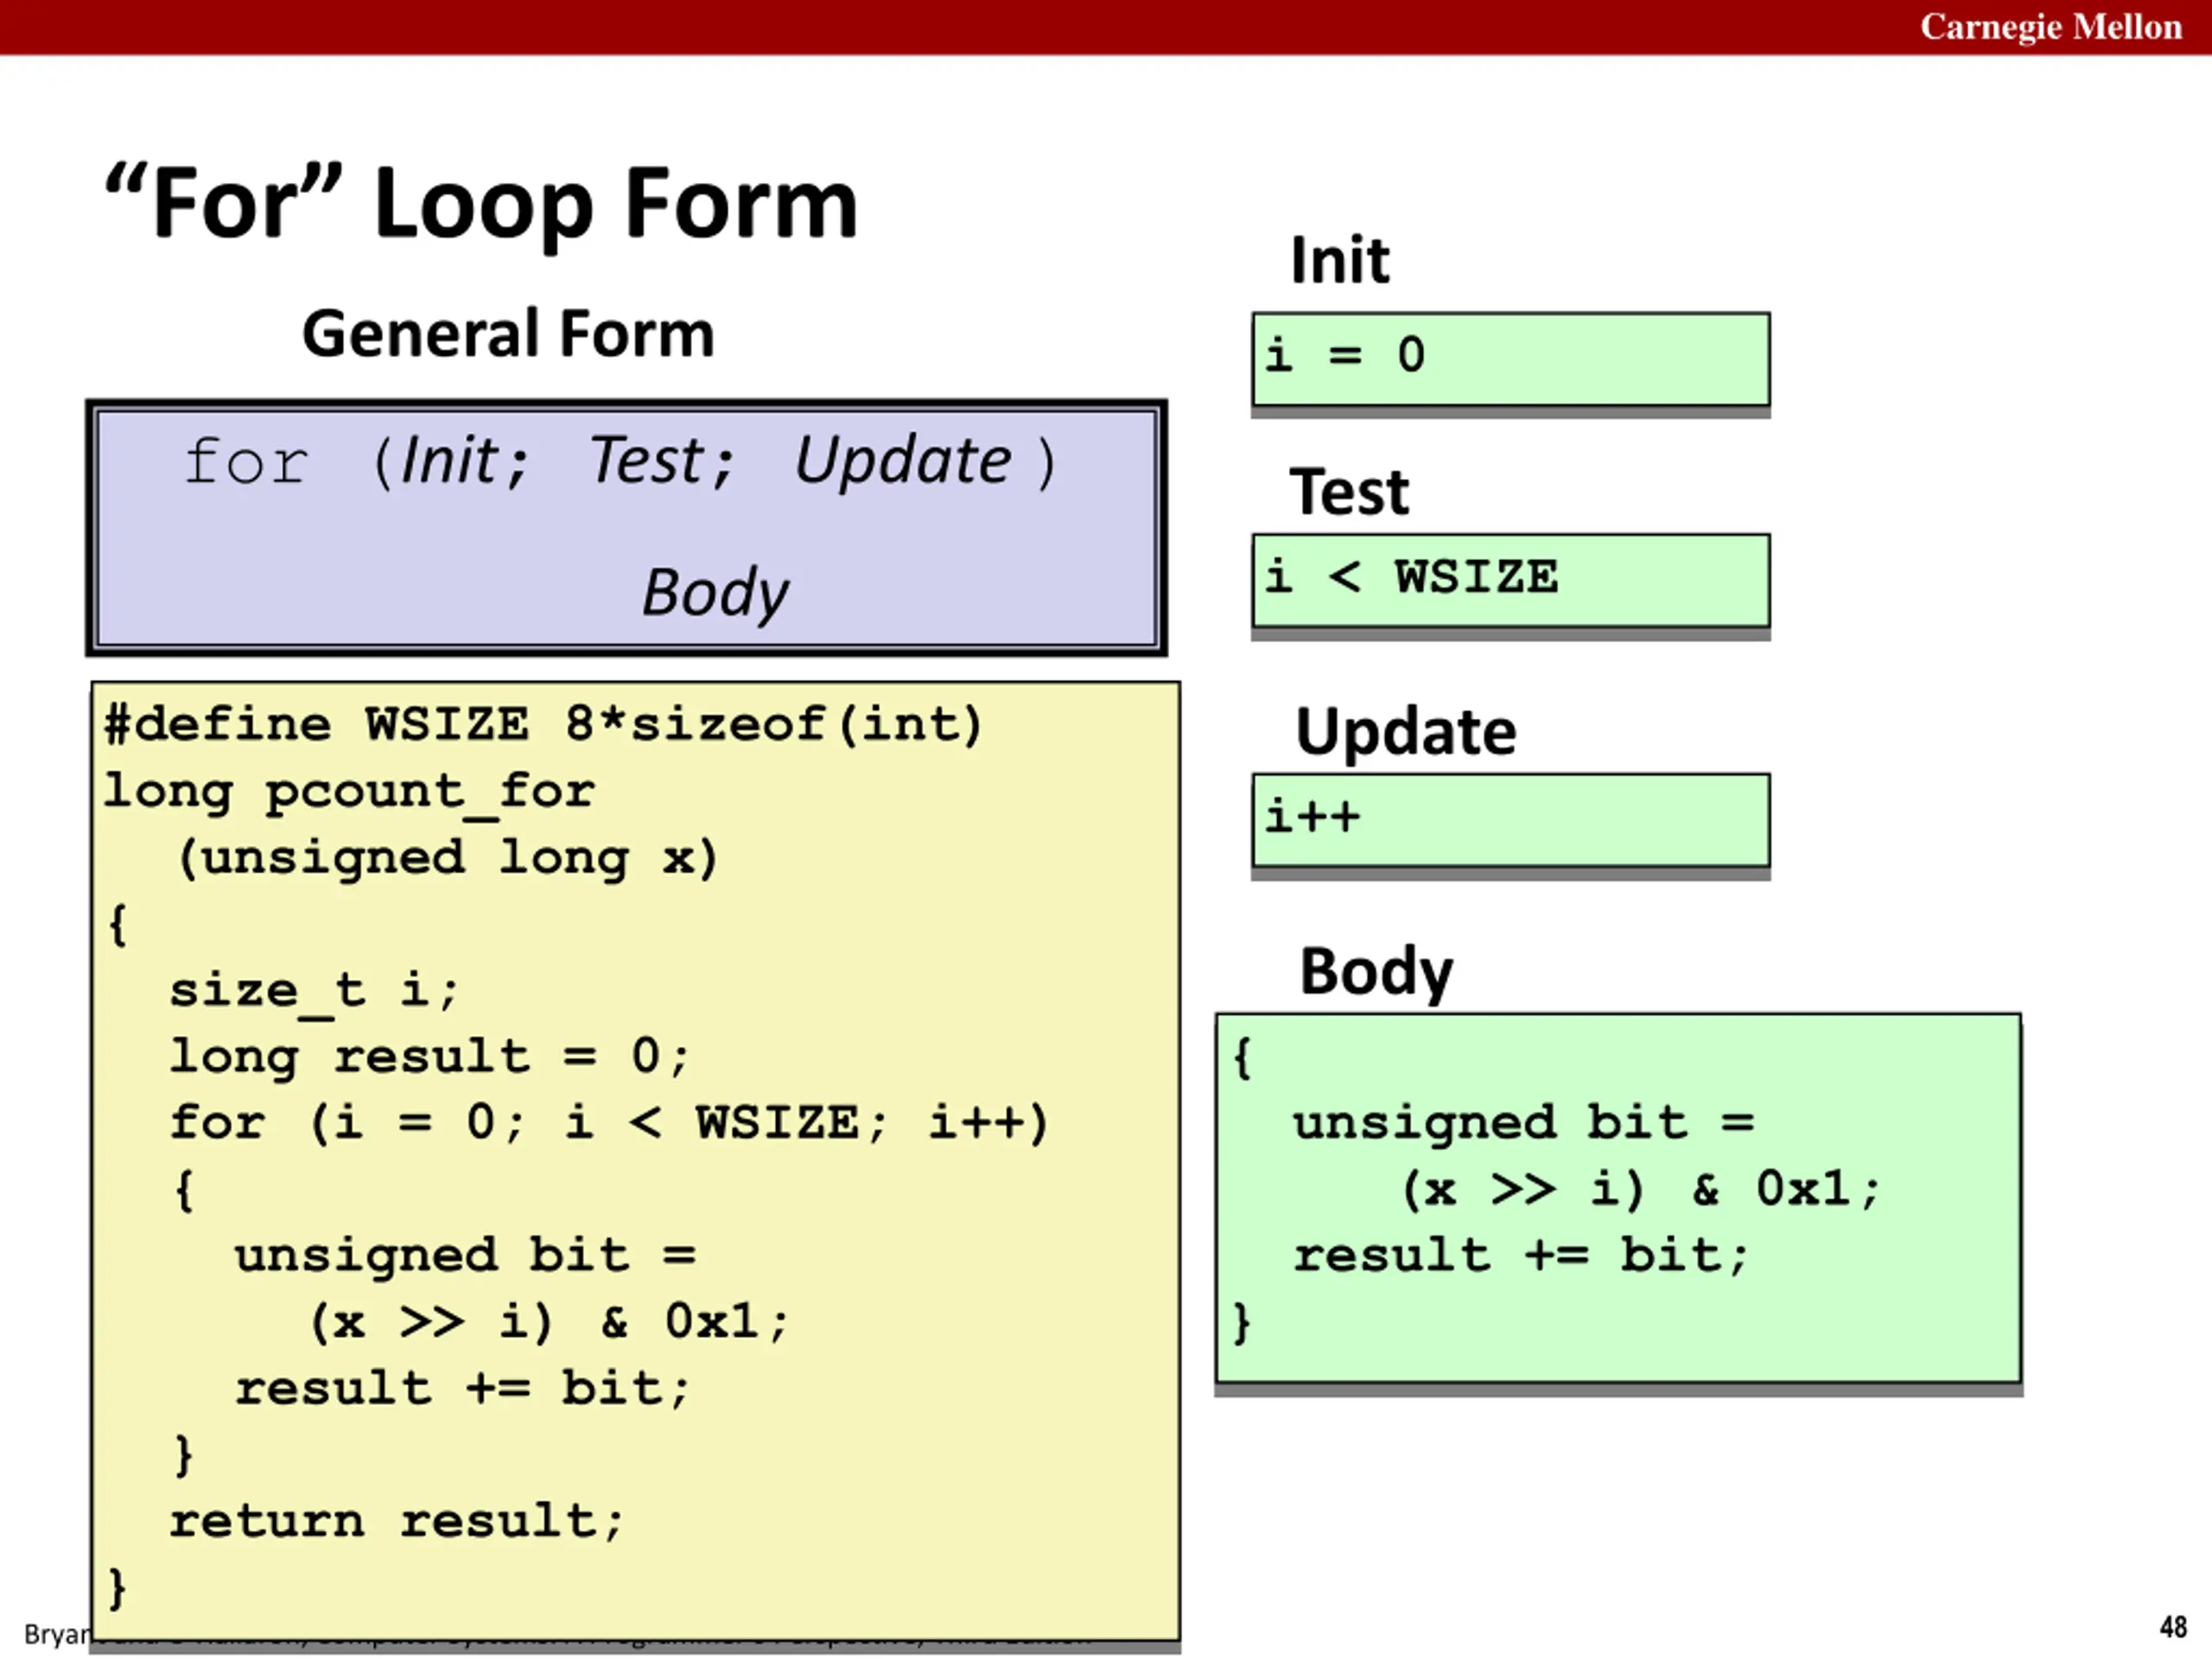Select the Test heading label
Screen dimensions: 2212x1659
tap(1349, 492)
